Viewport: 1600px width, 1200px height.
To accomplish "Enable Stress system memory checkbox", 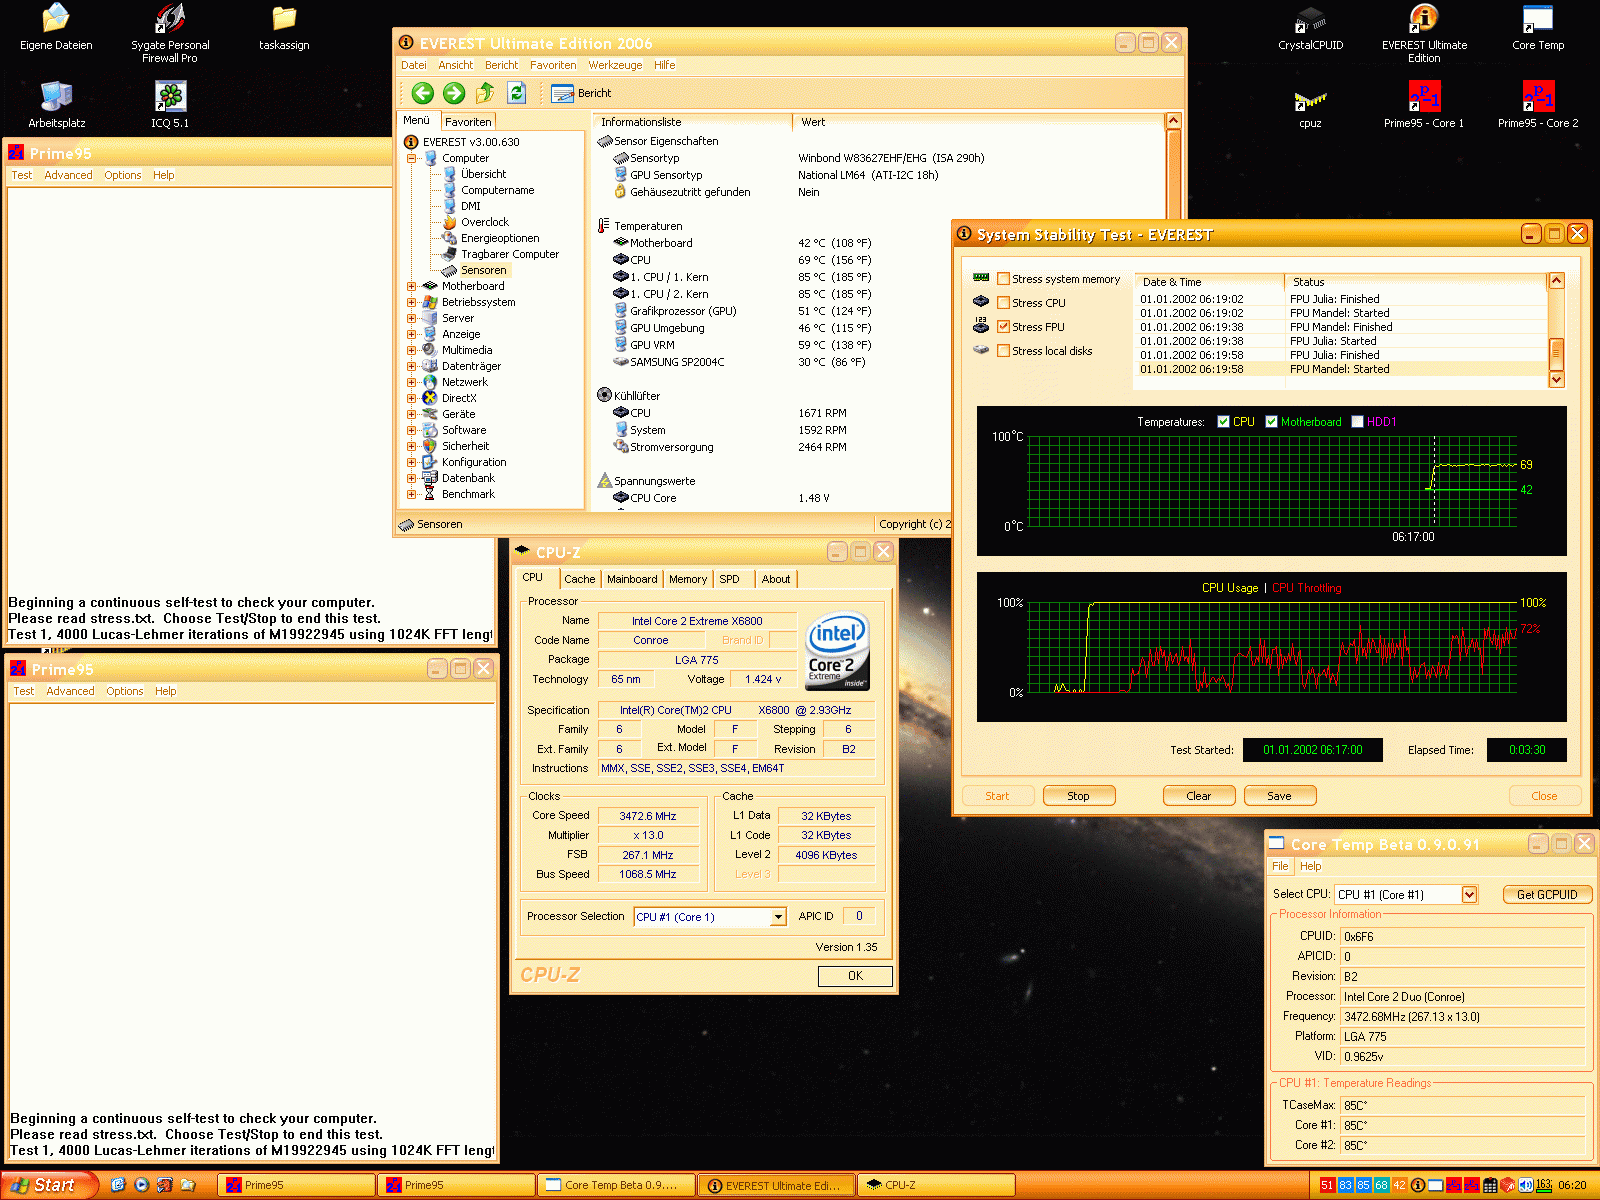I will tap(1003, 279).
